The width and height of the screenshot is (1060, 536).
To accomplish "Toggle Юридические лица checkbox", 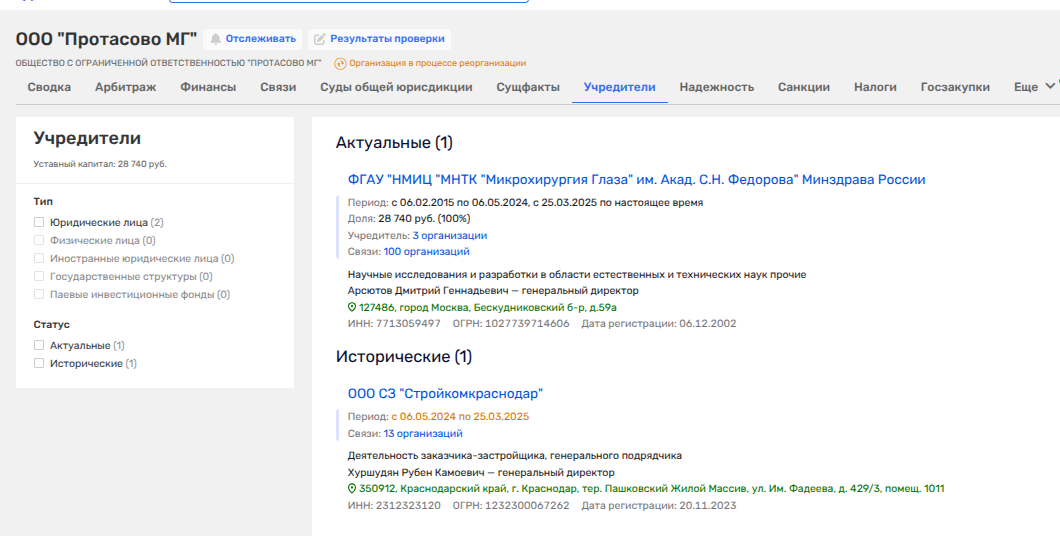I will tap(39, 222).
